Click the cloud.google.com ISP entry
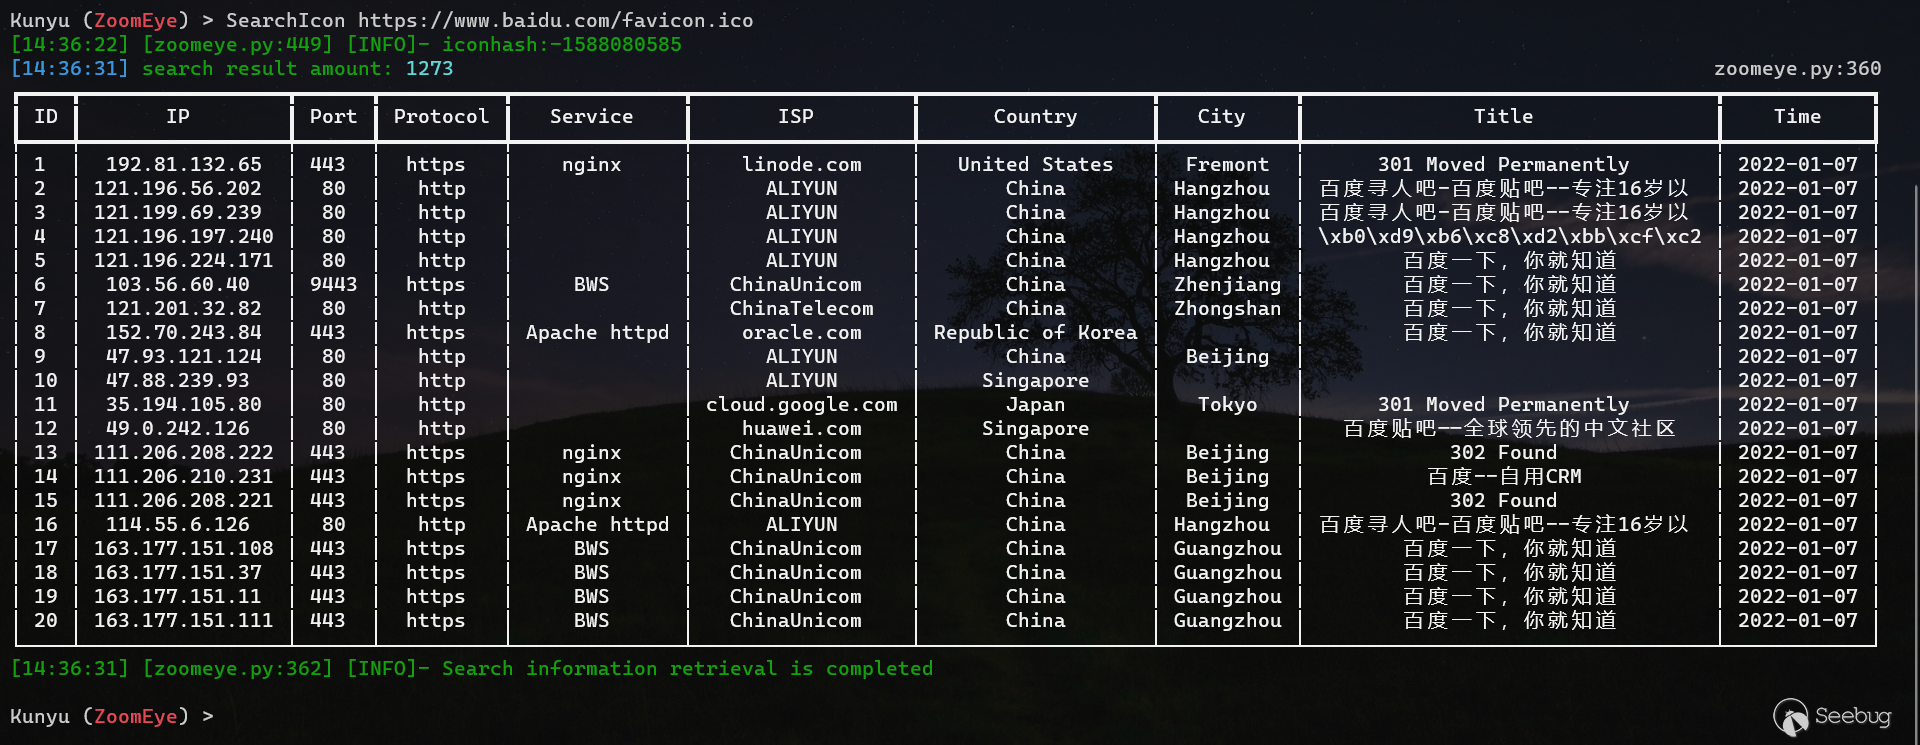The width and height of the screenshot is (1920, 745). coord(801,404)
